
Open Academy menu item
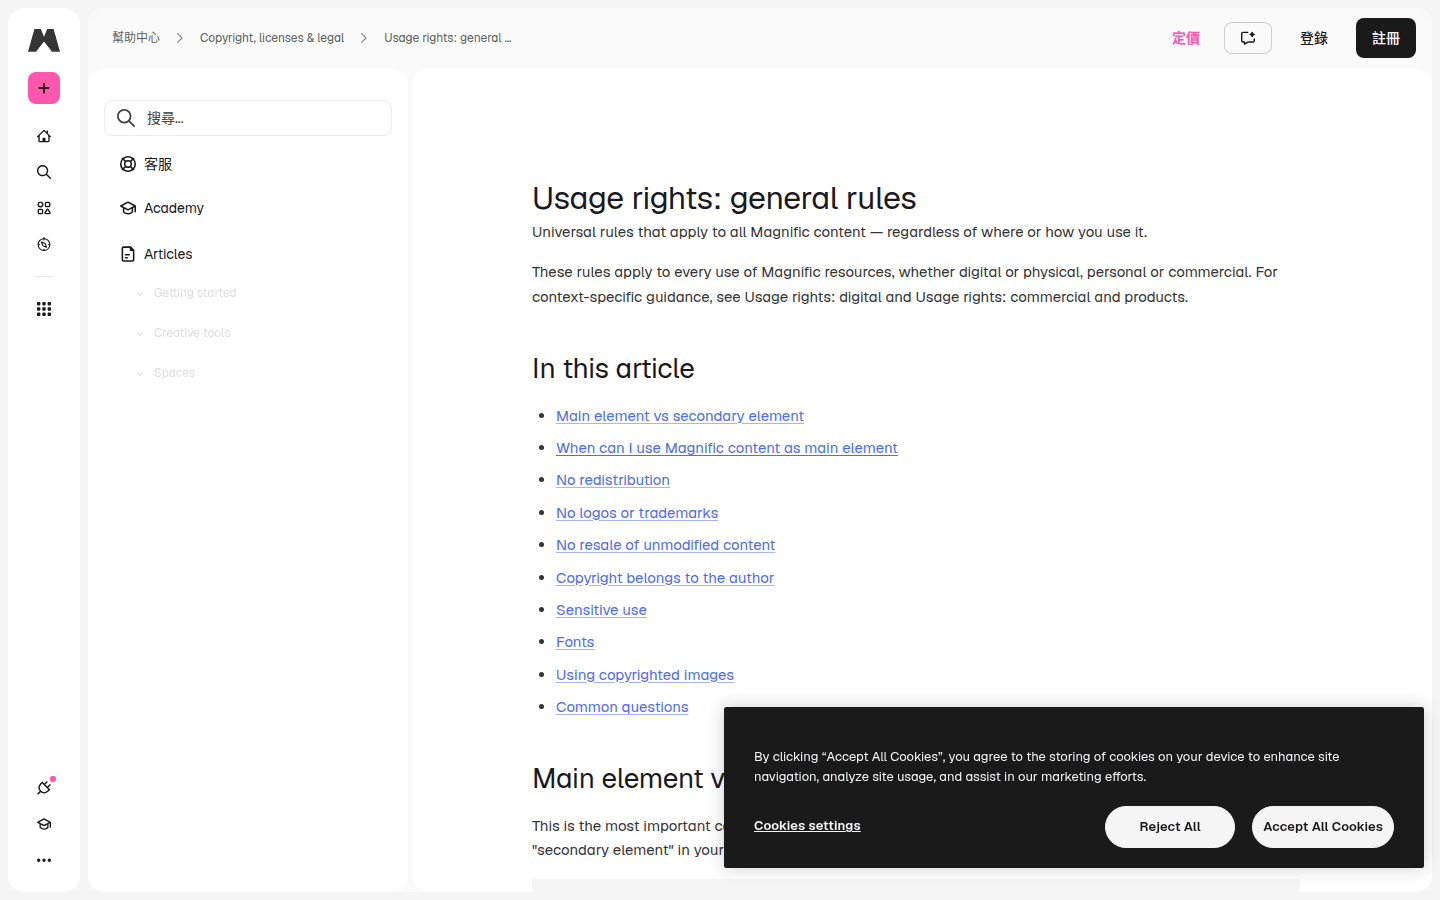[174, 208]
